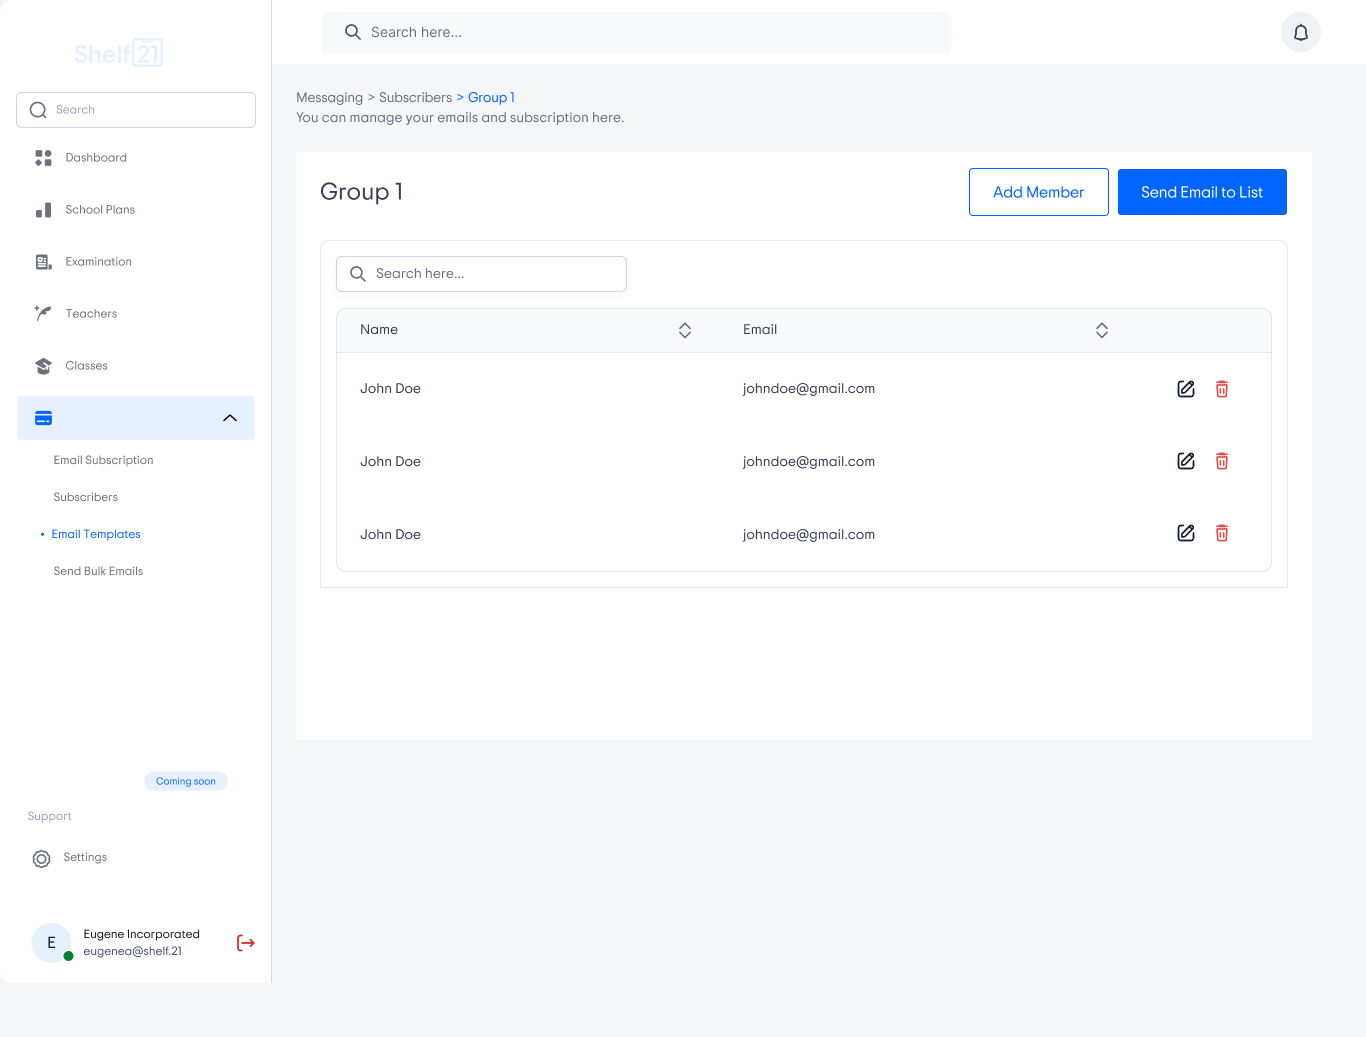The image size is (1366, 1037).
Task: Click the Examination sidebar icon
Action: tap(43, 262)
